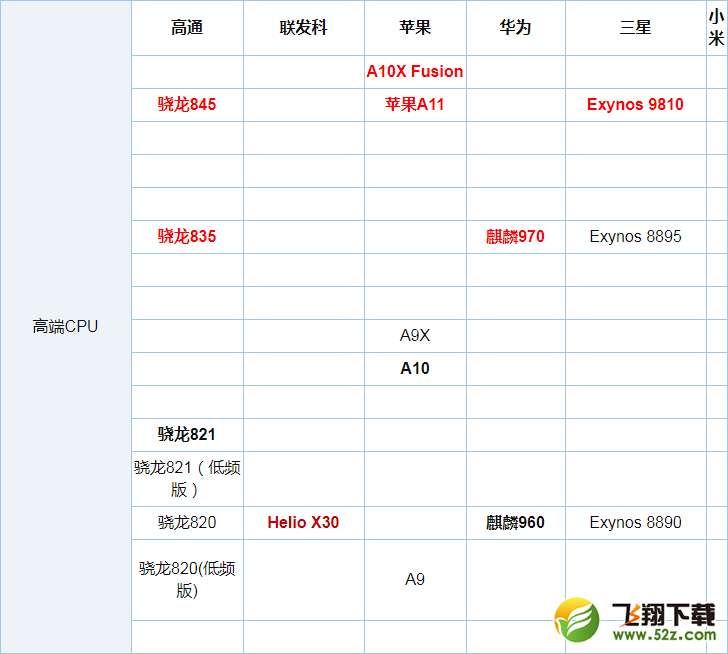Screen dimensions: 728x654
Task: Select the 联发科 column header
Action: coord(303,28)
